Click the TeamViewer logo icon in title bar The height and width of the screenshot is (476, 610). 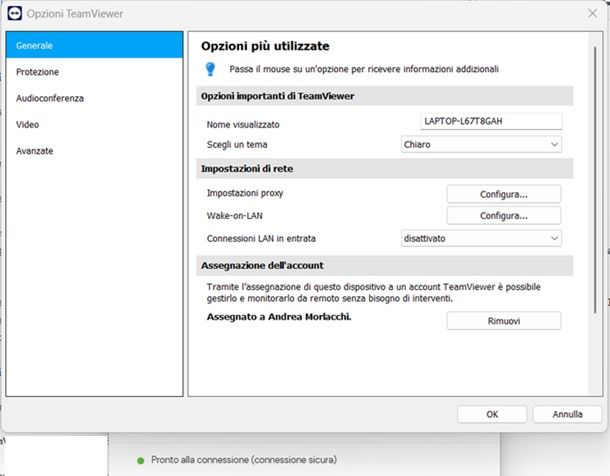pyautogui.click(x=15, y=13)
